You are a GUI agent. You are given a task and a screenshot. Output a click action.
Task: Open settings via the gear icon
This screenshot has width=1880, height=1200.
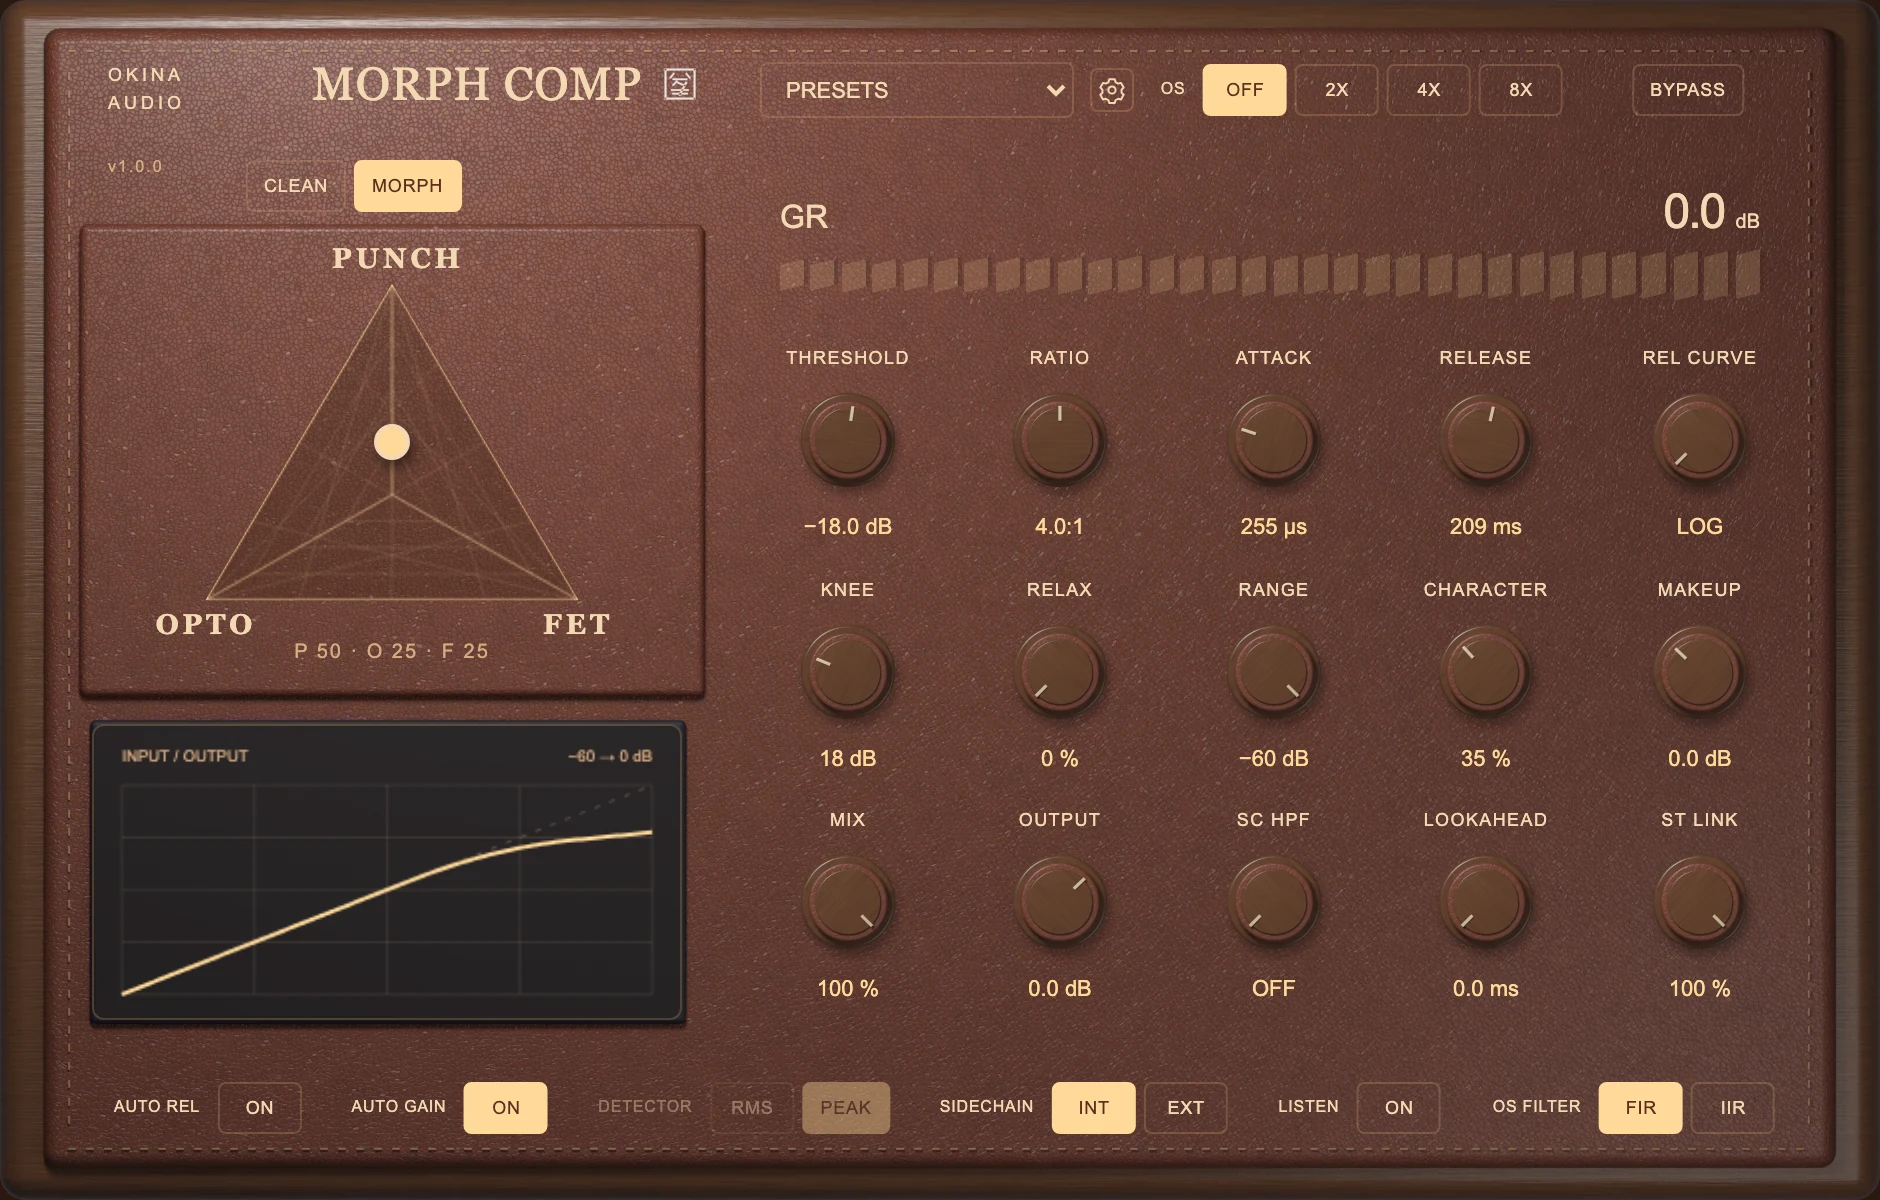(x=1111, y=91)
